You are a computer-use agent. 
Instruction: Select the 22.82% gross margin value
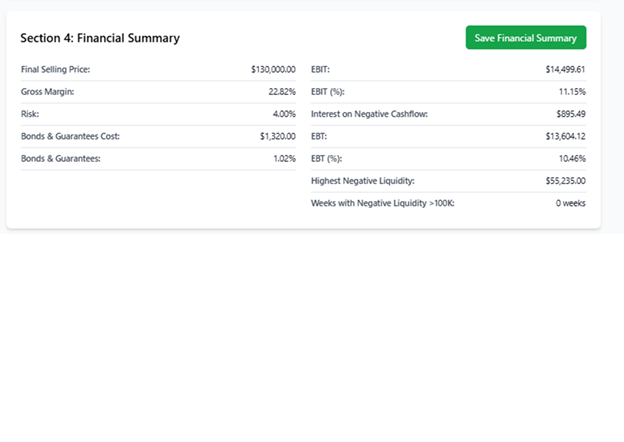[282, 92]
